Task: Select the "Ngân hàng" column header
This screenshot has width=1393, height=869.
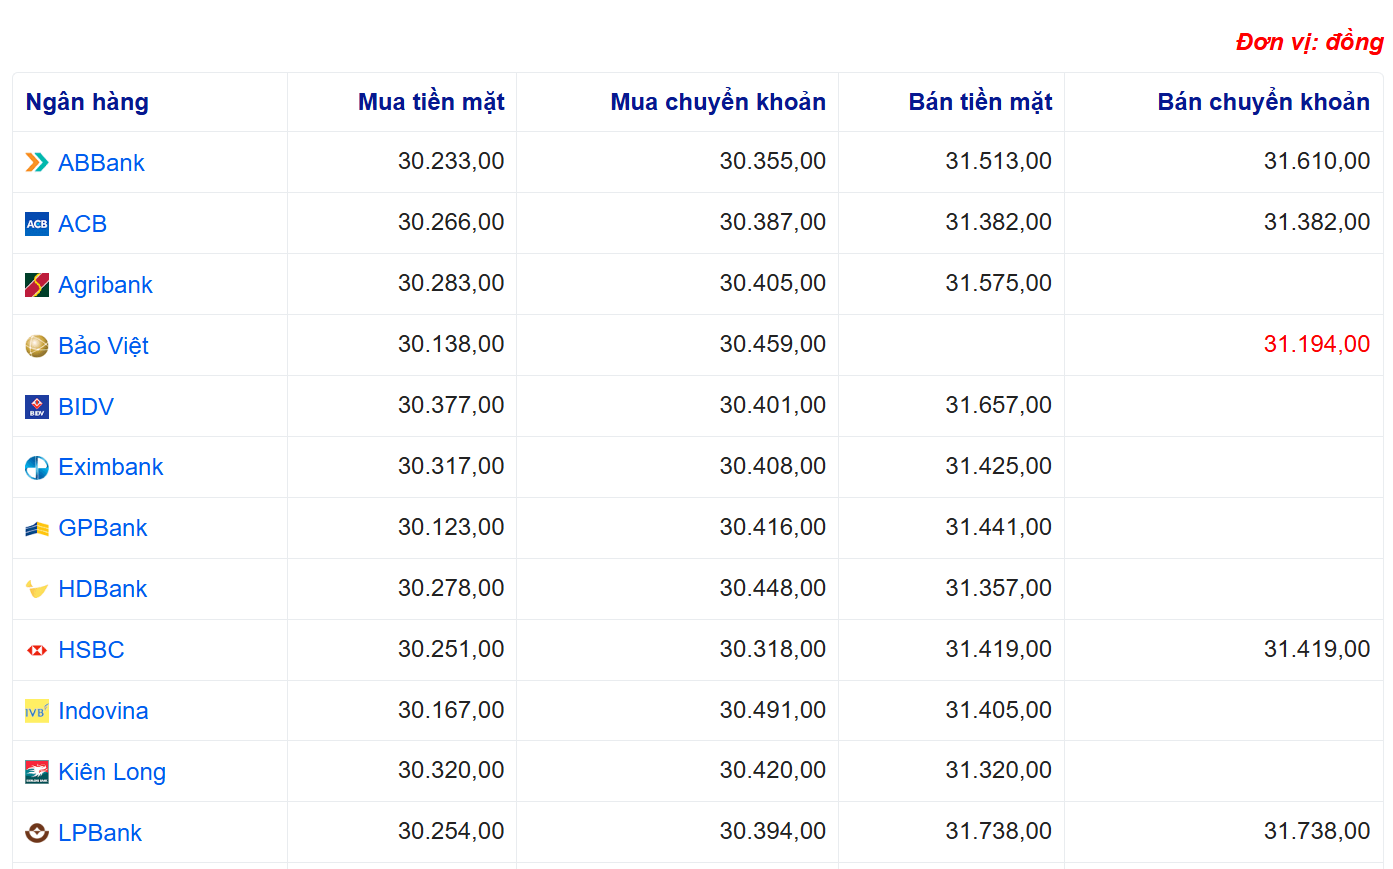Action: tap(87, 102)
